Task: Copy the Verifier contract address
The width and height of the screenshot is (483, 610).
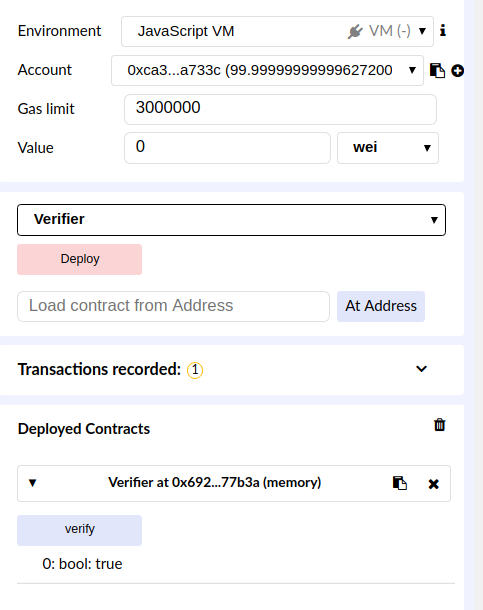Action: pos(399,483)
